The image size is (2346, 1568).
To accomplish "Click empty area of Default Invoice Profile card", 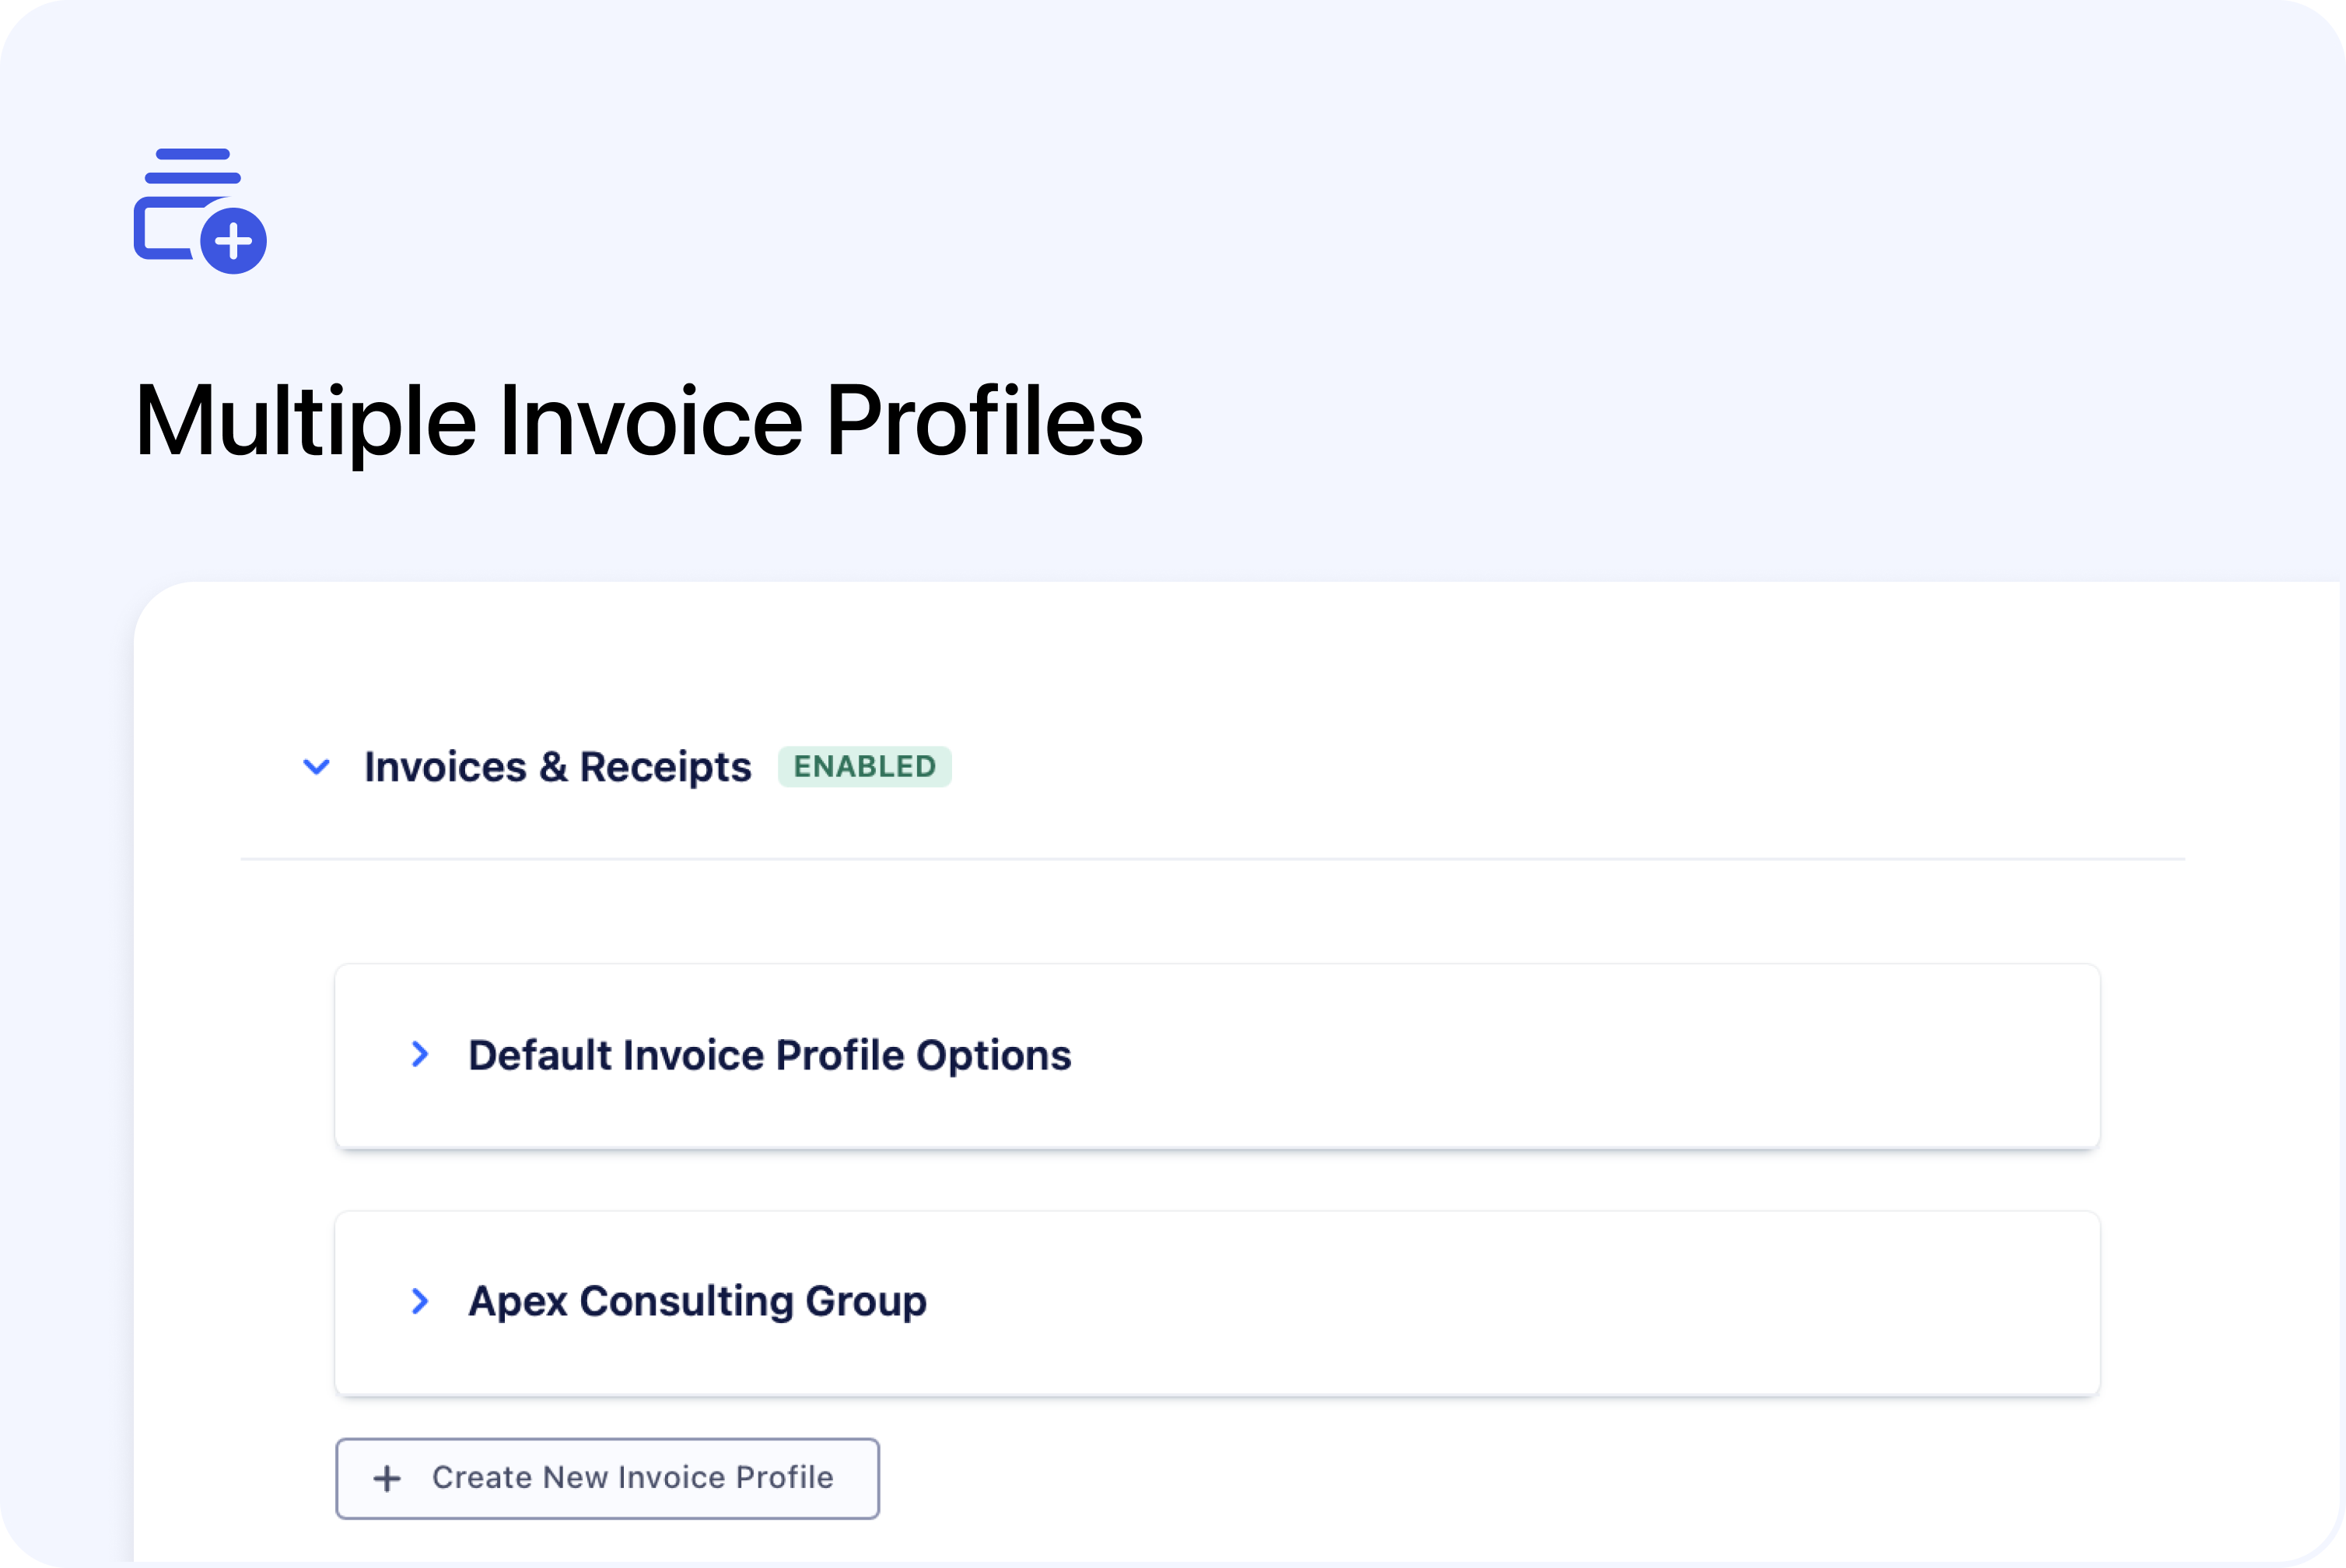I will [x=1600, y=1055].
